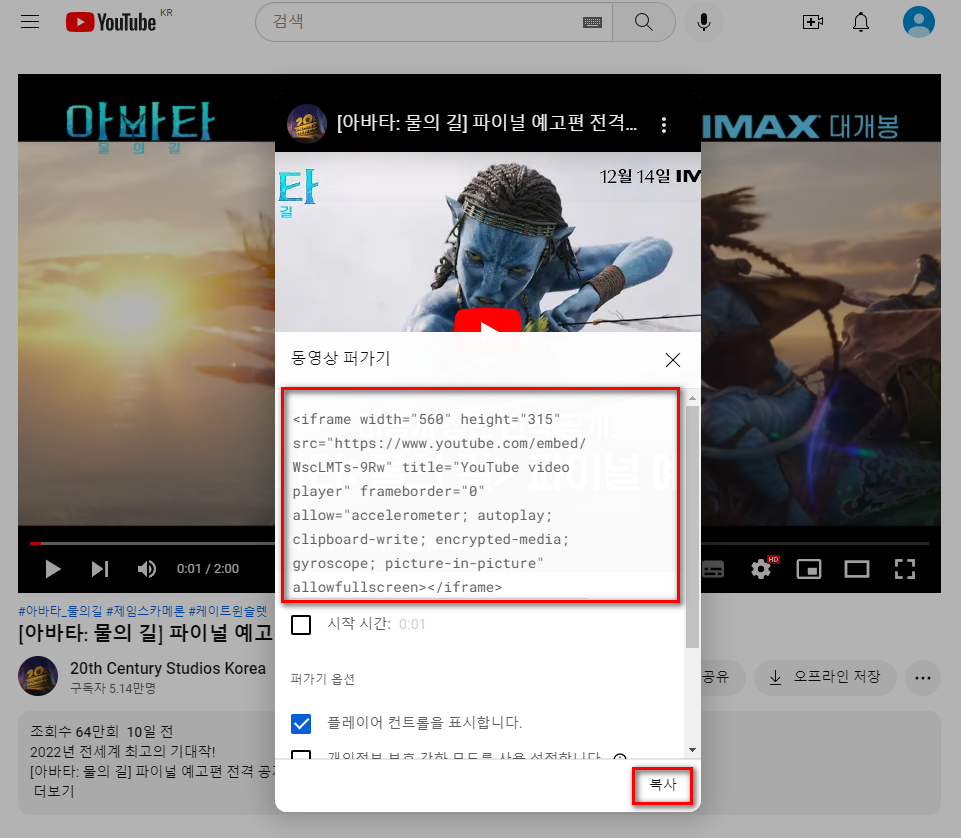Click the 20th Century channel icon in embed preview
The image size is (961, 838).
pyautogui.click(x=306, y=123)
